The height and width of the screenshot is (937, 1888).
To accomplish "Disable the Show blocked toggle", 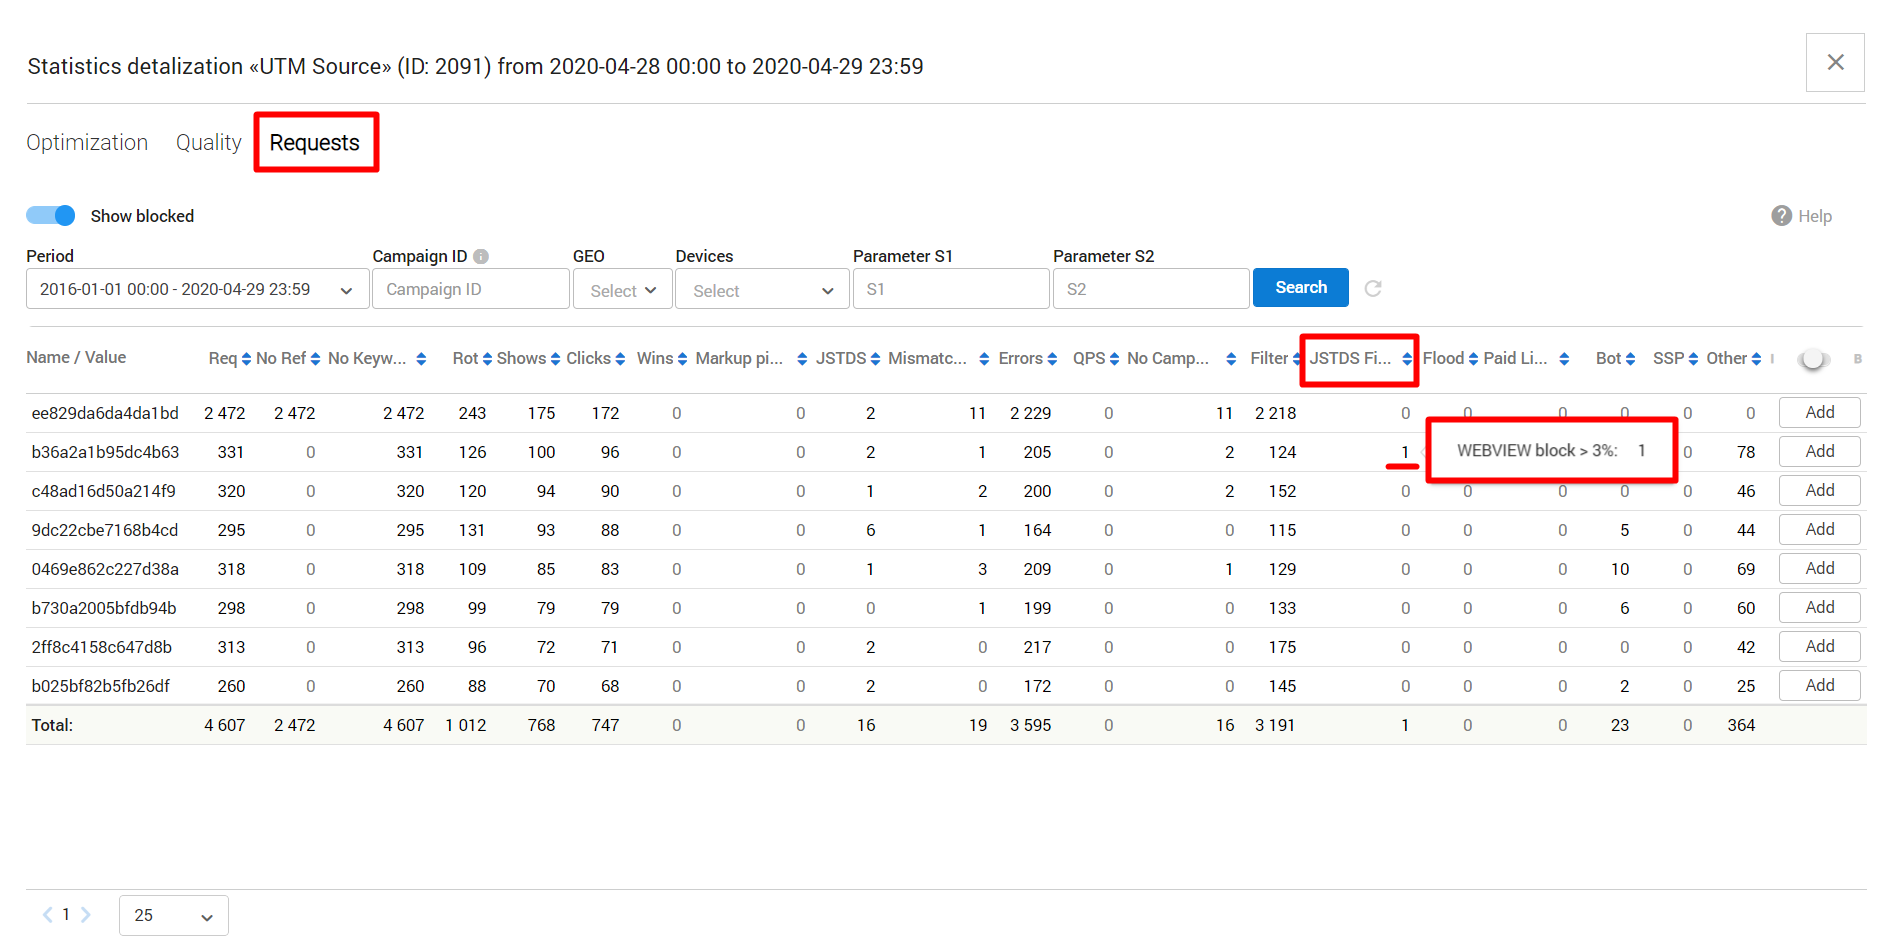I will (x=51, y=215).
